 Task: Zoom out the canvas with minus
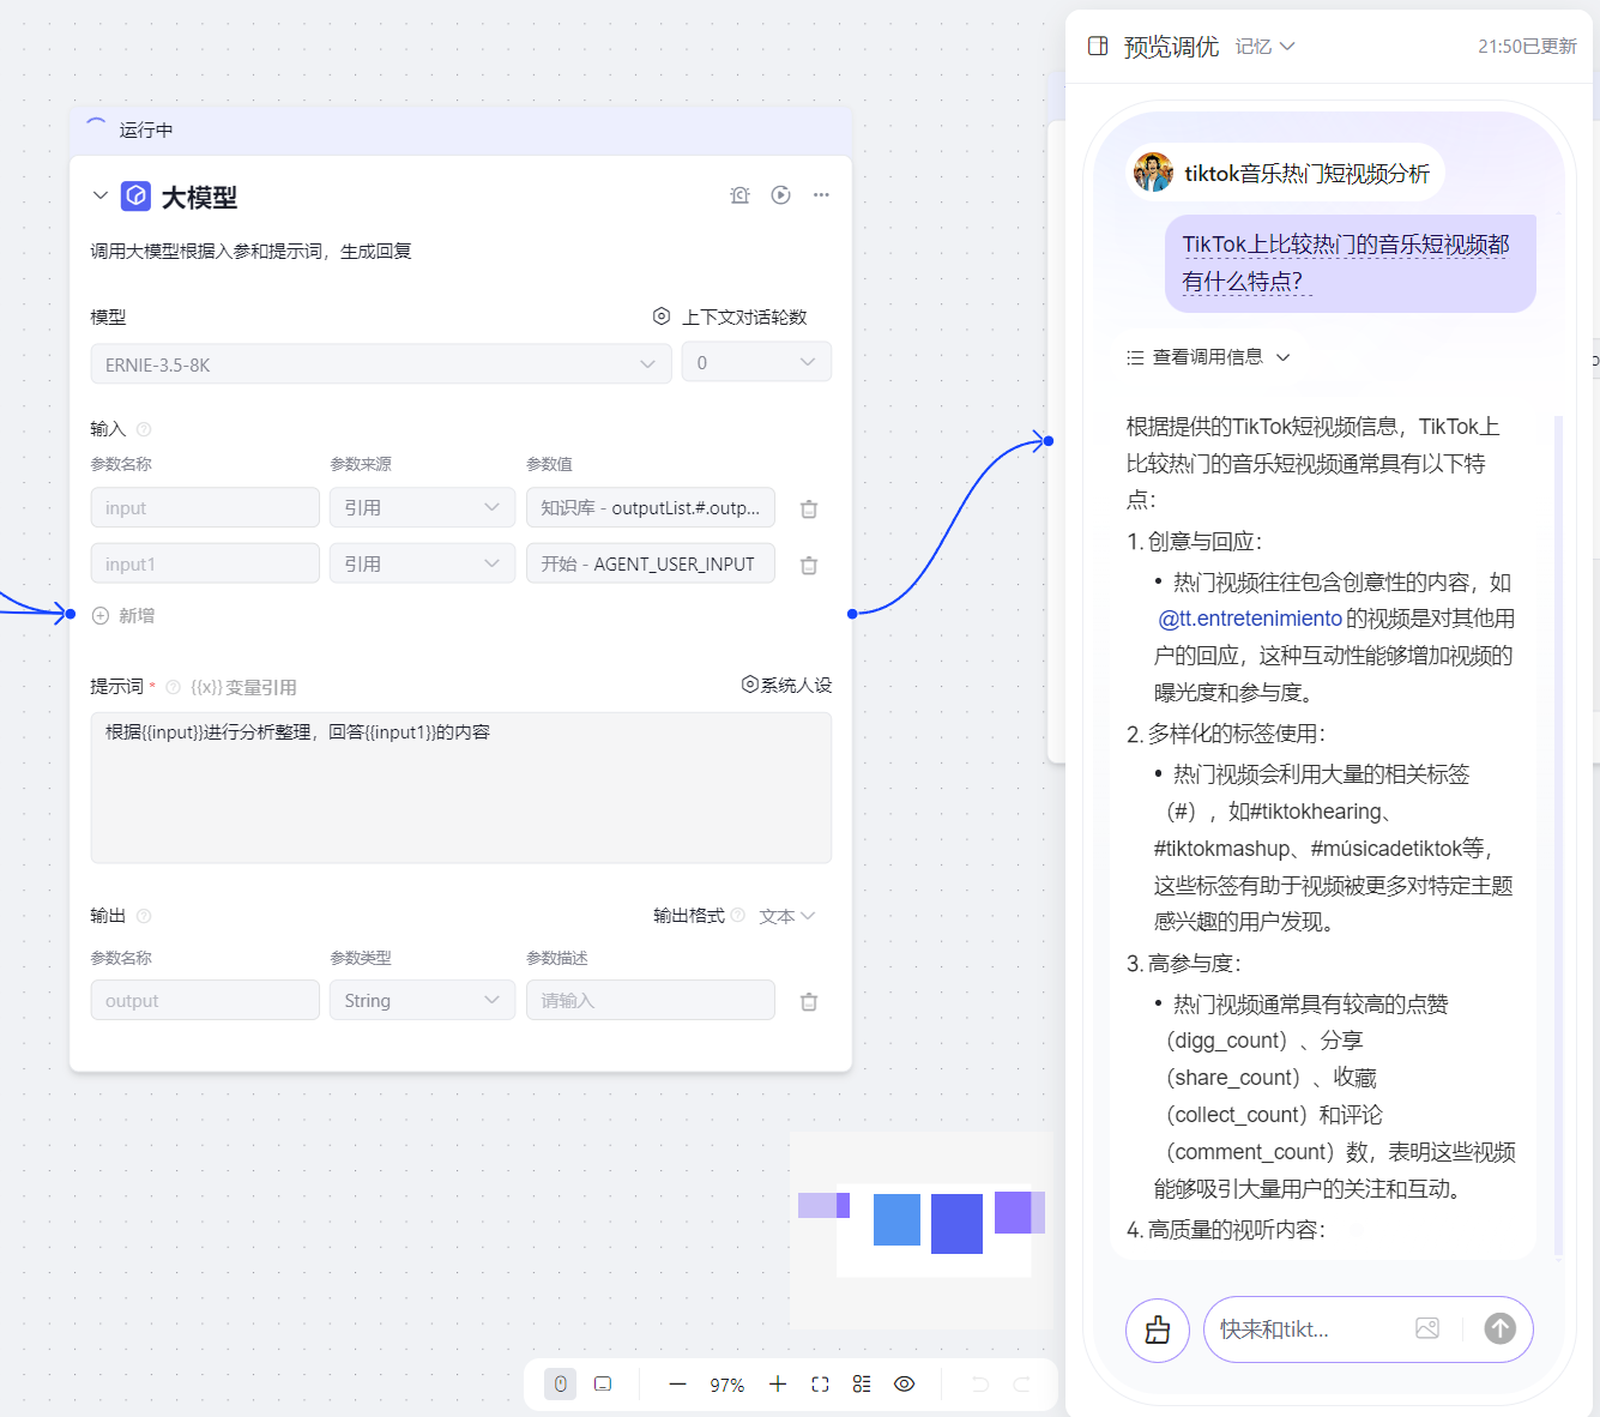coord(678,1384)
